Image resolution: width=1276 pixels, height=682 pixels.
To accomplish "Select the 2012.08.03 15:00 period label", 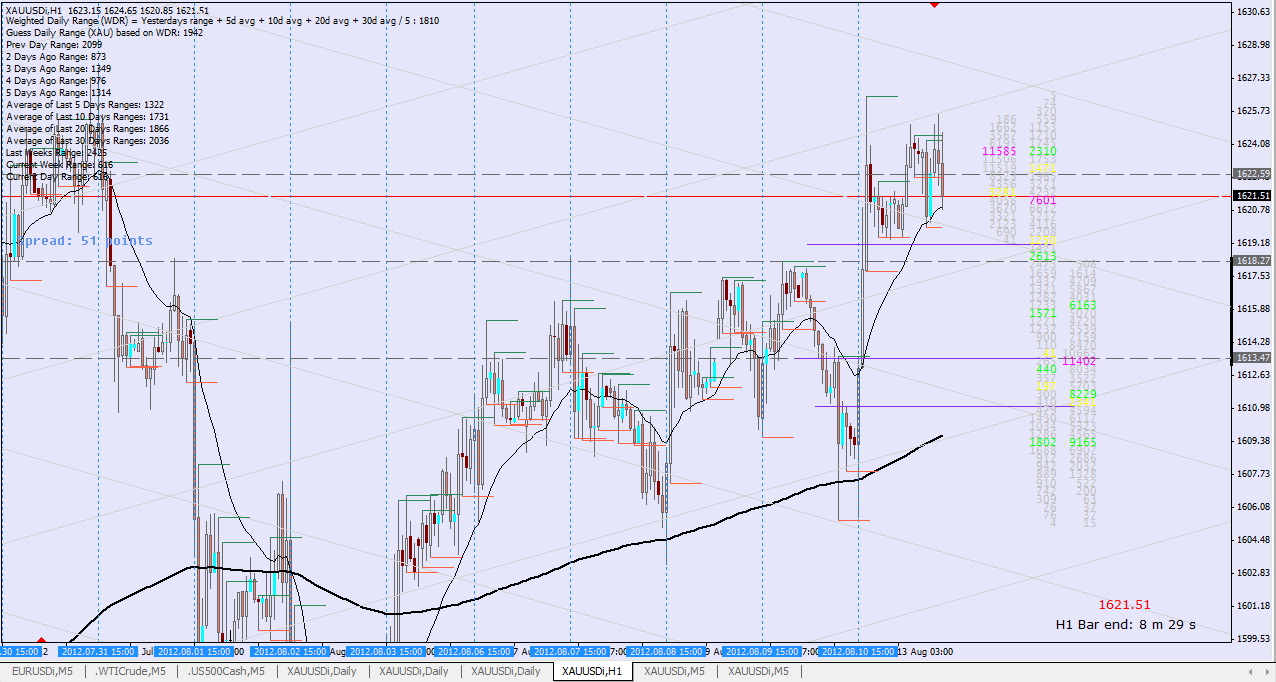I will pyautogui.click(x=386, y=651).
